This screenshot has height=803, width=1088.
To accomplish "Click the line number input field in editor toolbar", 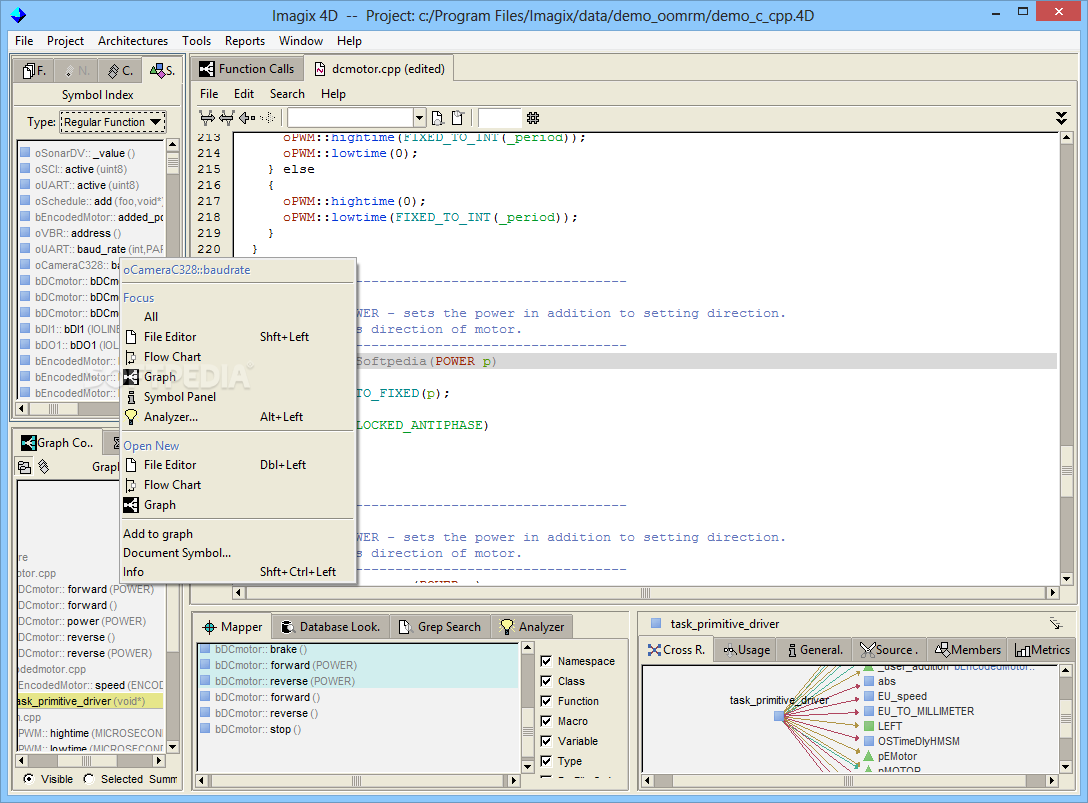I will [499, 117].
